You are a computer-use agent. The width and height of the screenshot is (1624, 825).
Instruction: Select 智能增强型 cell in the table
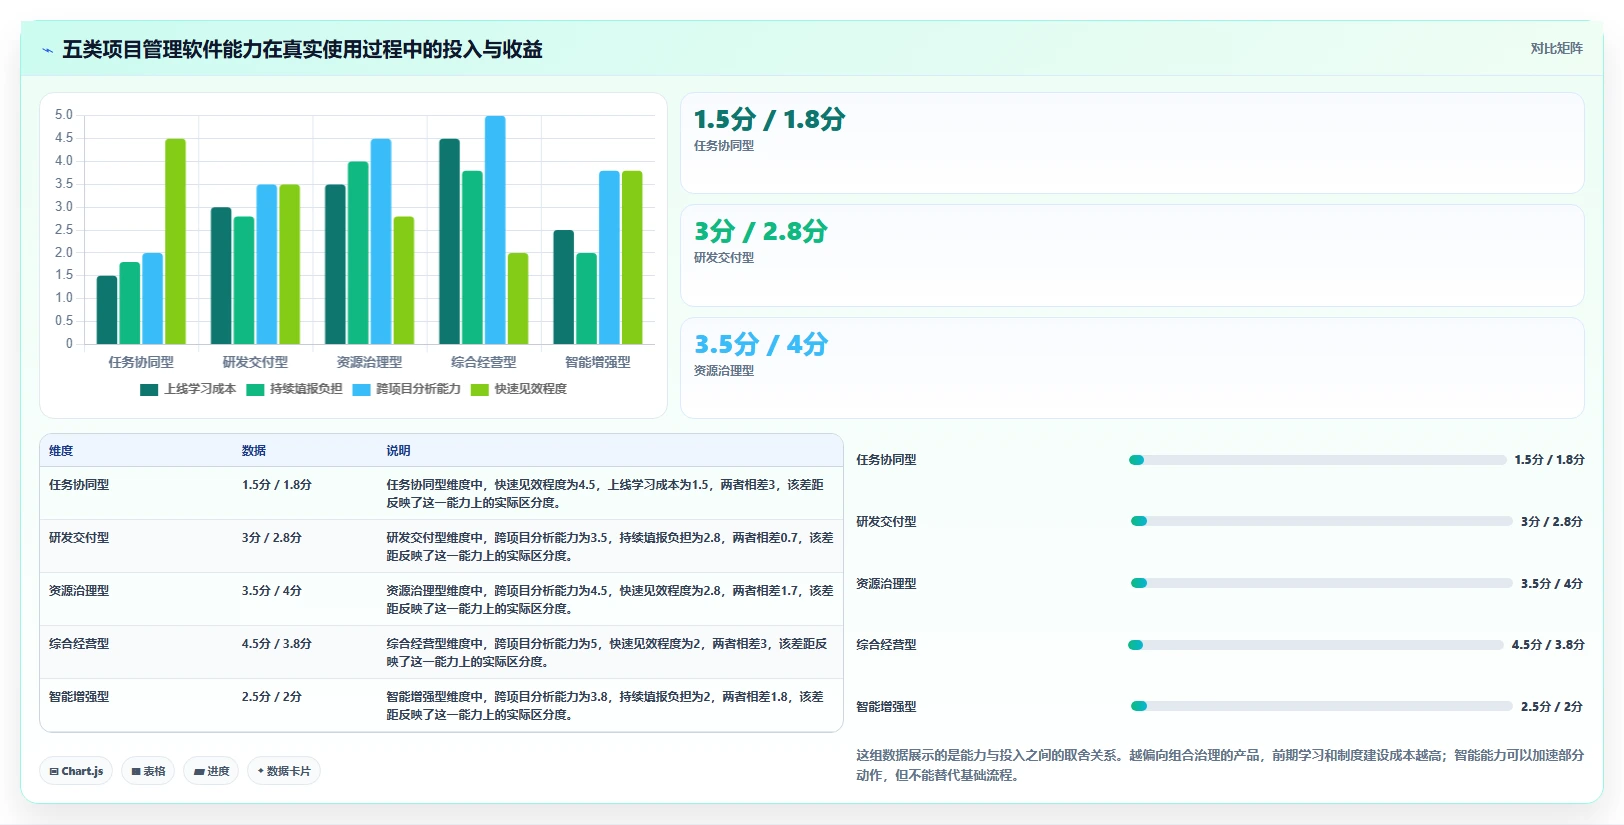click(79, 697)
